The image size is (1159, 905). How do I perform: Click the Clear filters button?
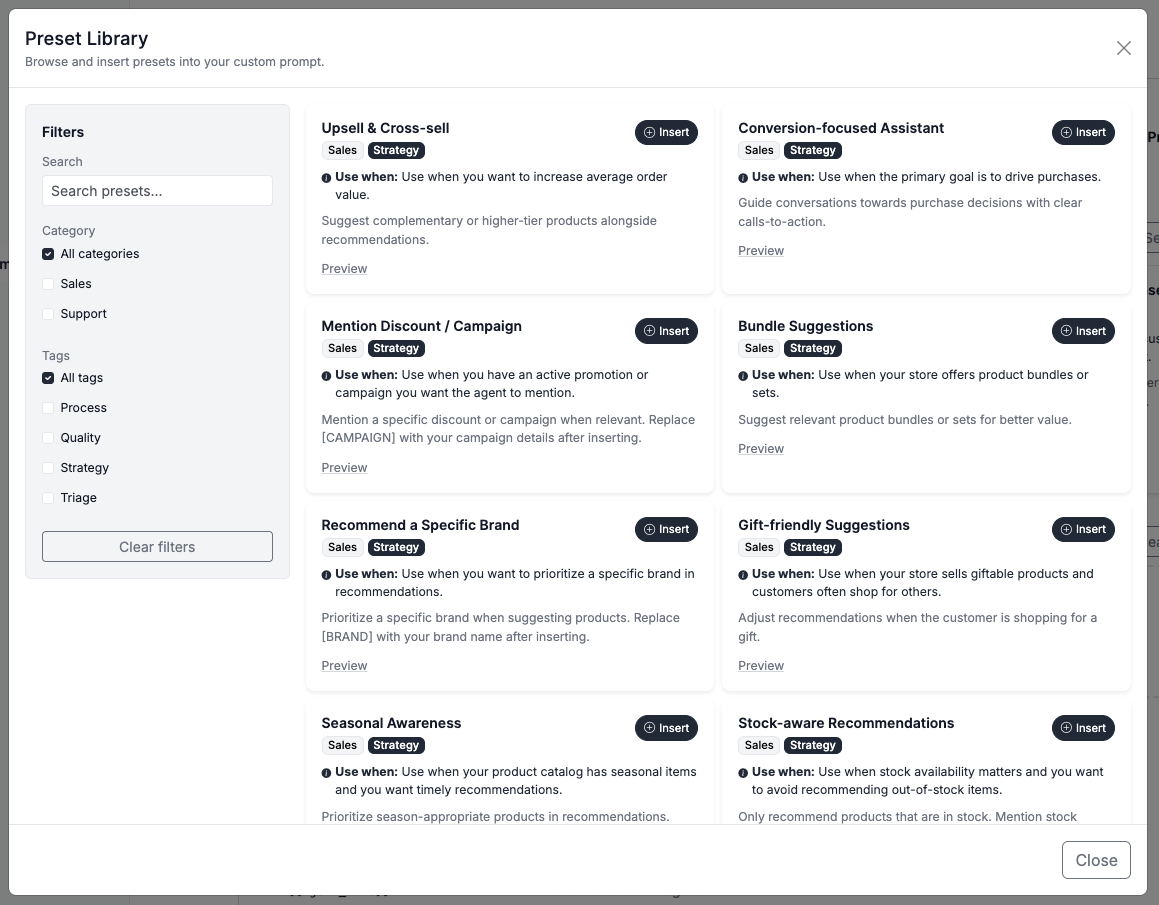157,546
